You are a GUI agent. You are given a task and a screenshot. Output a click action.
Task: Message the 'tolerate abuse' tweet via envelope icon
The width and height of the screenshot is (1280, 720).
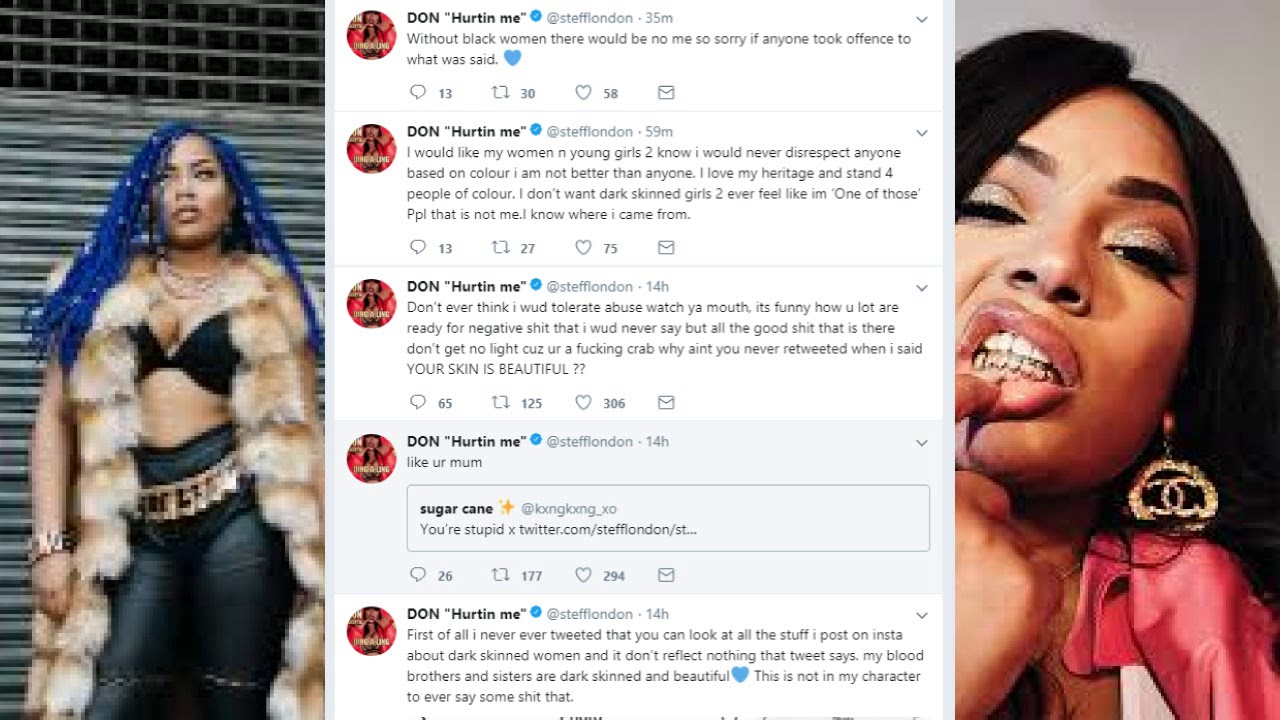[666, 403]
